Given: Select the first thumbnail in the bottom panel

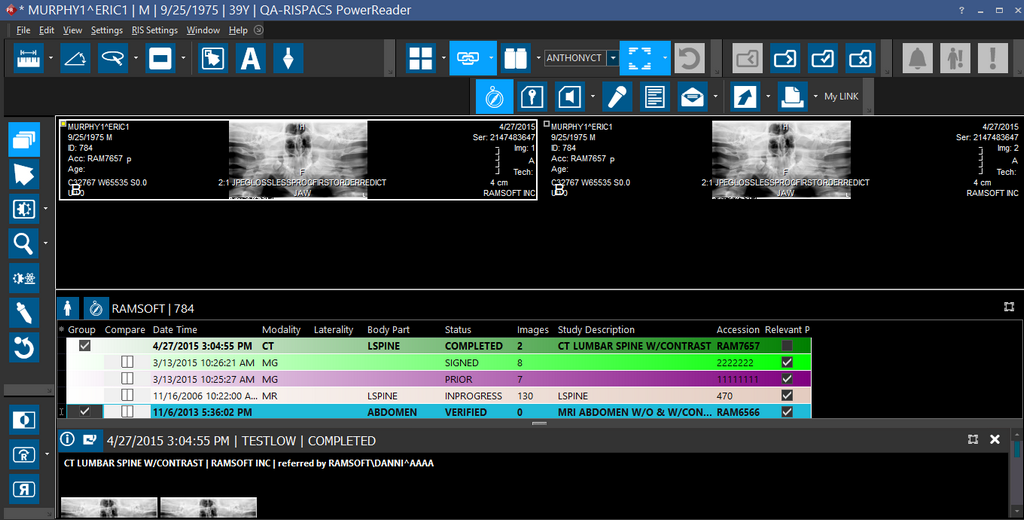Looking at the screenshot, I should (108, 507).
